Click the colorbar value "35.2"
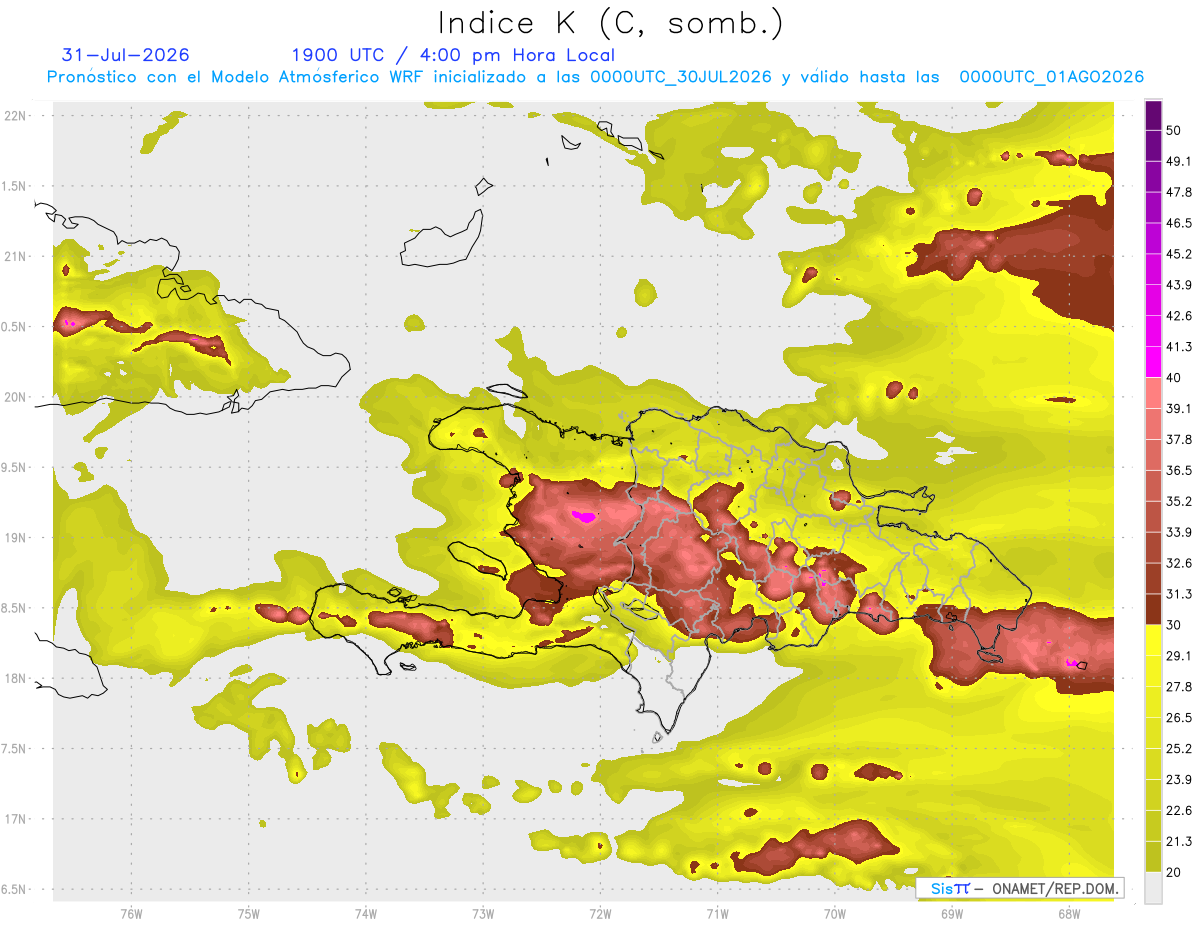This screenshot has height=927, width=1200. (x=1178, y=501)
